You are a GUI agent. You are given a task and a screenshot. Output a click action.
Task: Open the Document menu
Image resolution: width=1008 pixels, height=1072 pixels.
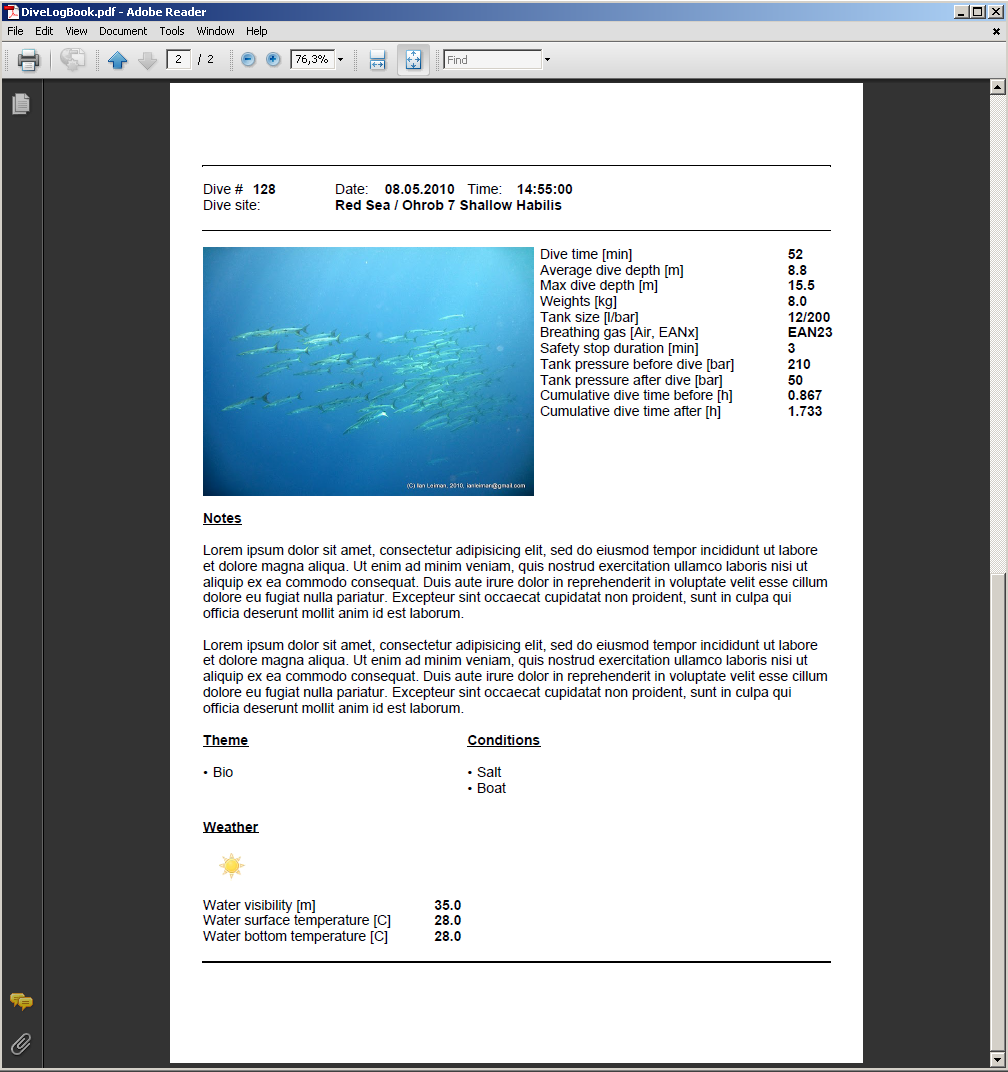tap(123, 31)
